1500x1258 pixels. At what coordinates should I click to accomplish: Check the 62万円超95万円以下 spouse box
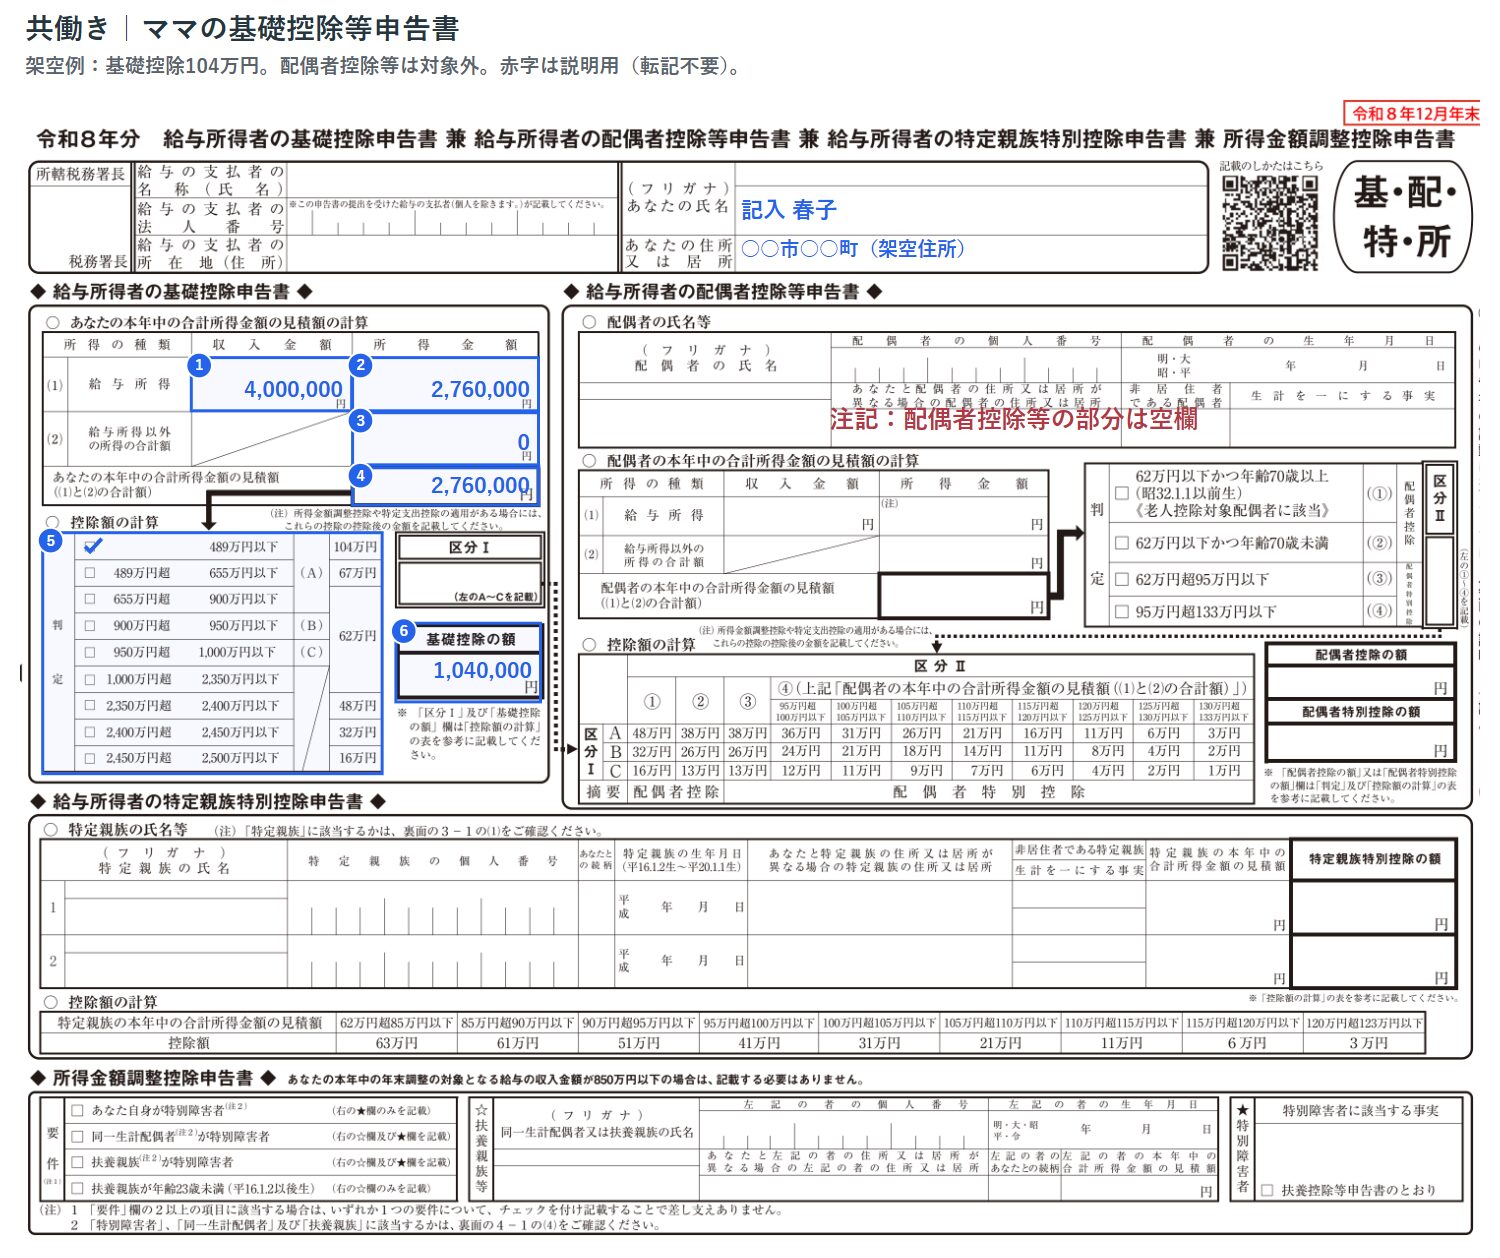pos(1122,579)
